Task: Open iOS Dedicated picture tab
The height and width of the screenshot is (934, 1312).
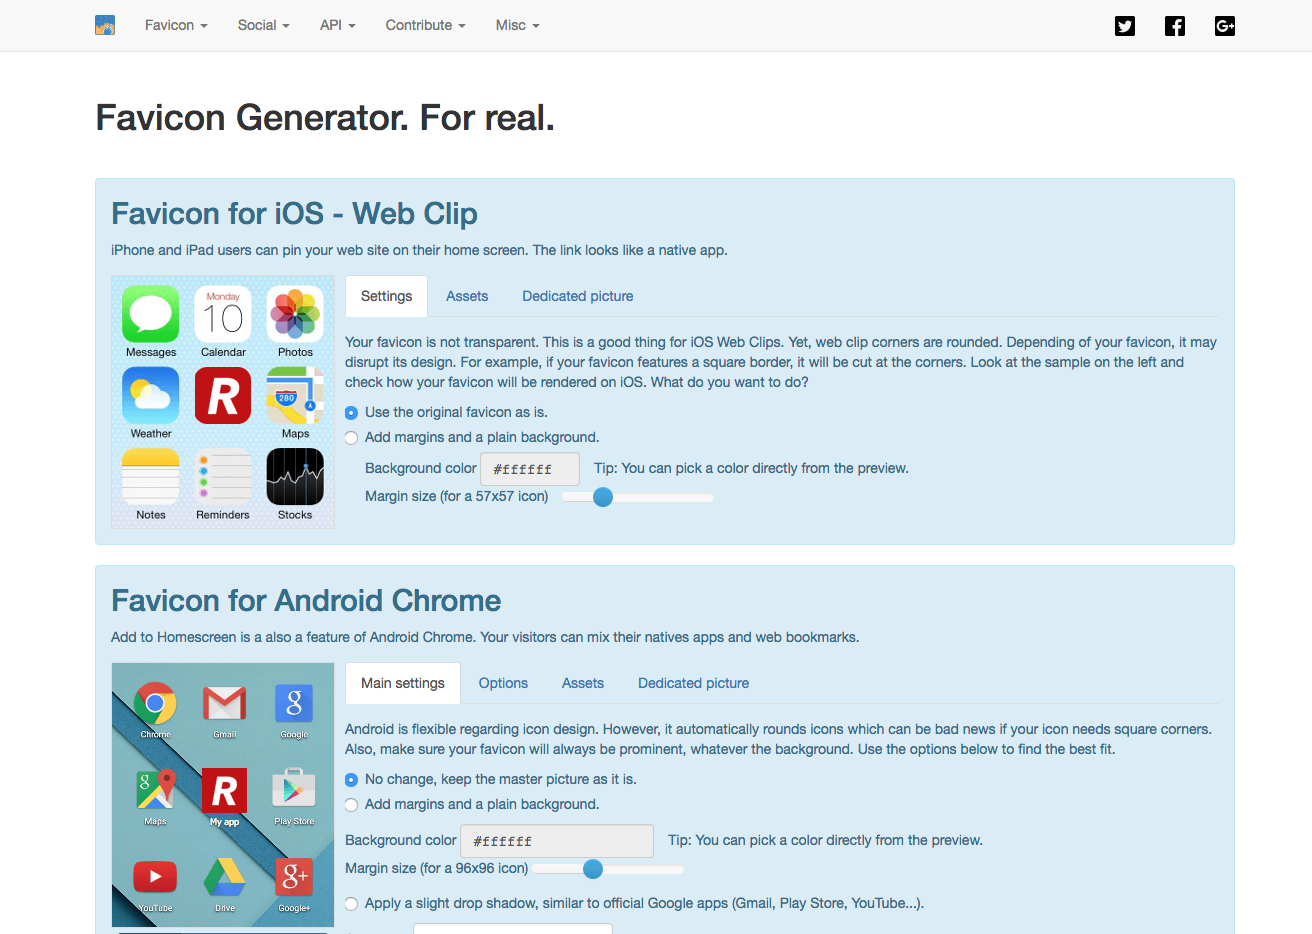Action: coord(578,296)
